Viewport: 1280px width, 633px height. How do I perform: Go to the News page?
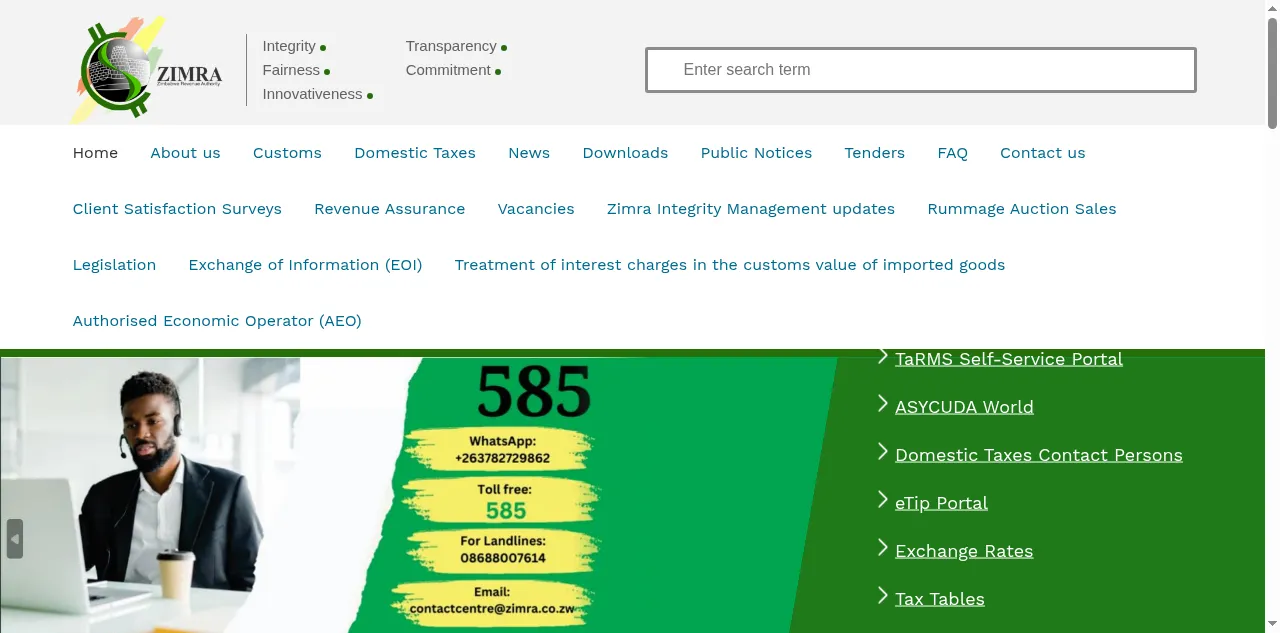pyautogui.click(x=529, y=153)
